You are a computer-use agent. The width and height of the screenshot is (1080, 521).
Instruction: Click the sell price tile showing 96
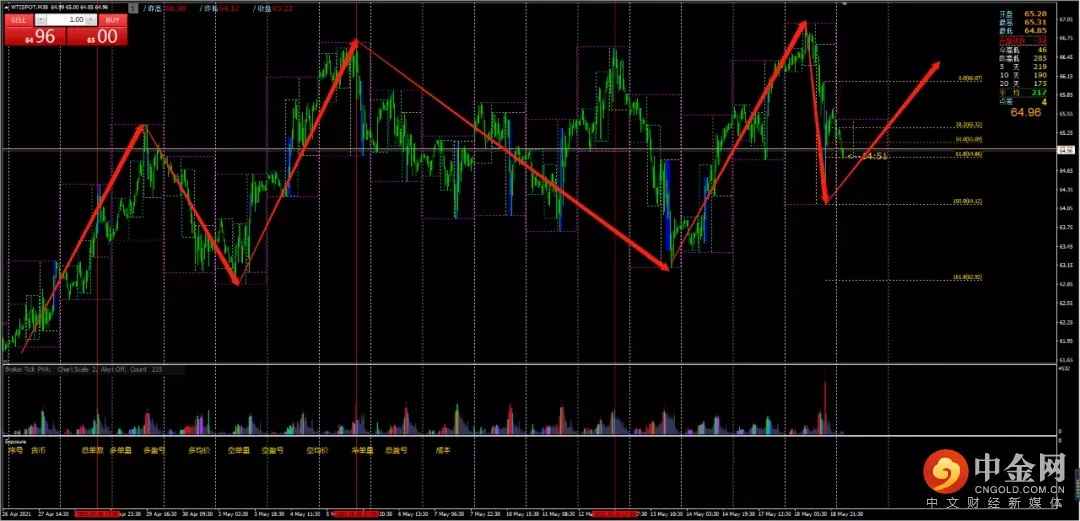tap(35, 36)
